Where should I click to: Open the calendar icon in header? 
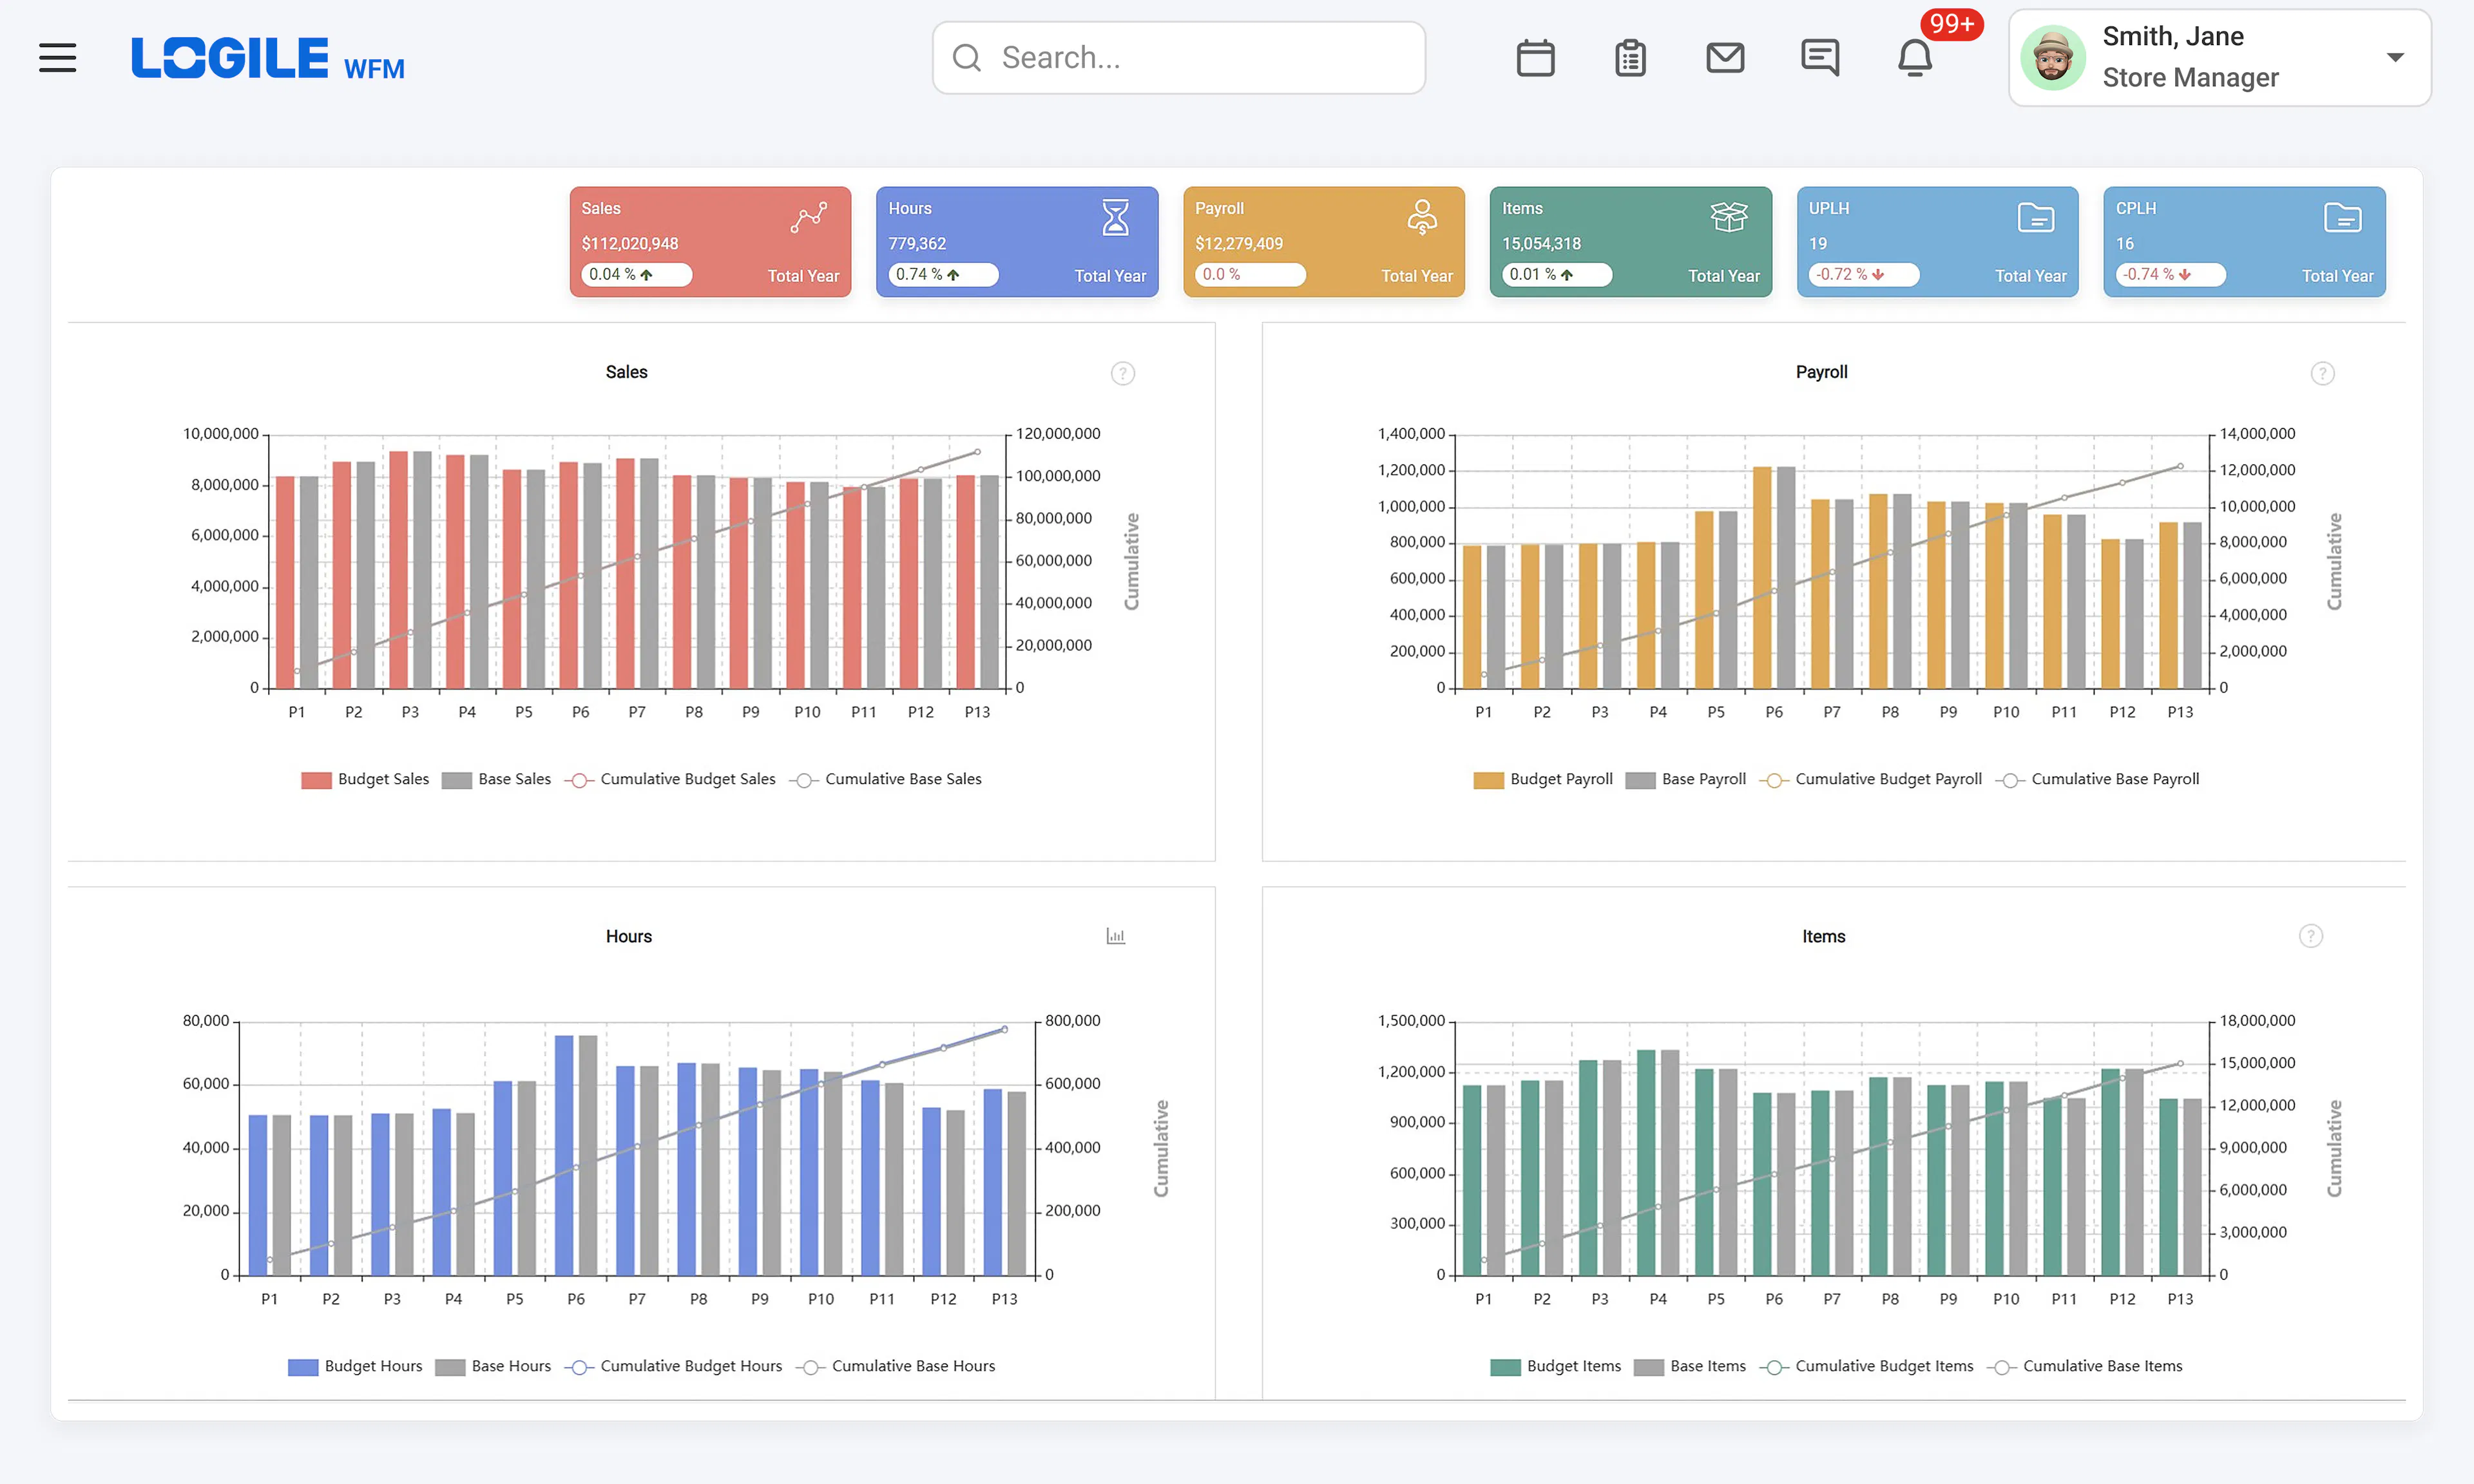point(1535,57)
